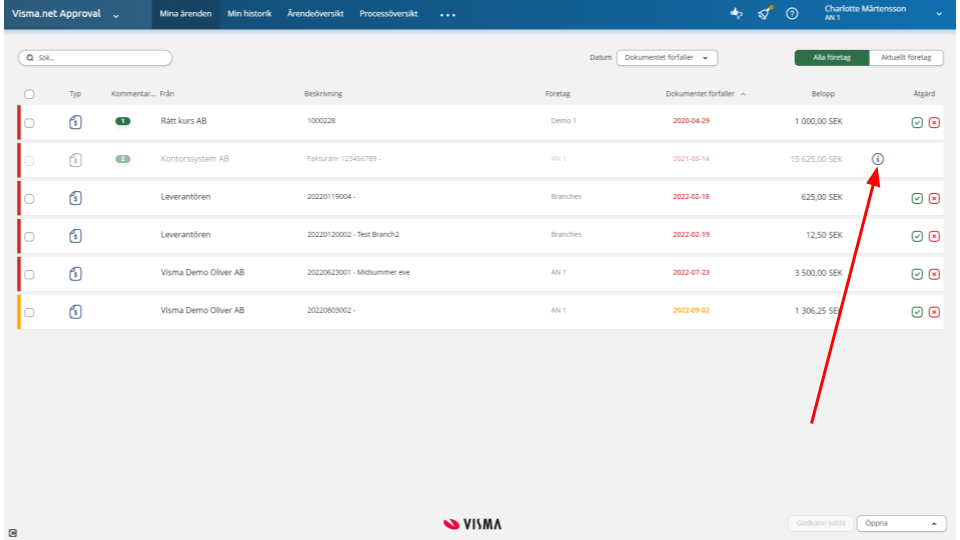This screenshot has height=540, width=960.
Task: Sort by Dokumentet förfaller column arrow
Action: 743,94
